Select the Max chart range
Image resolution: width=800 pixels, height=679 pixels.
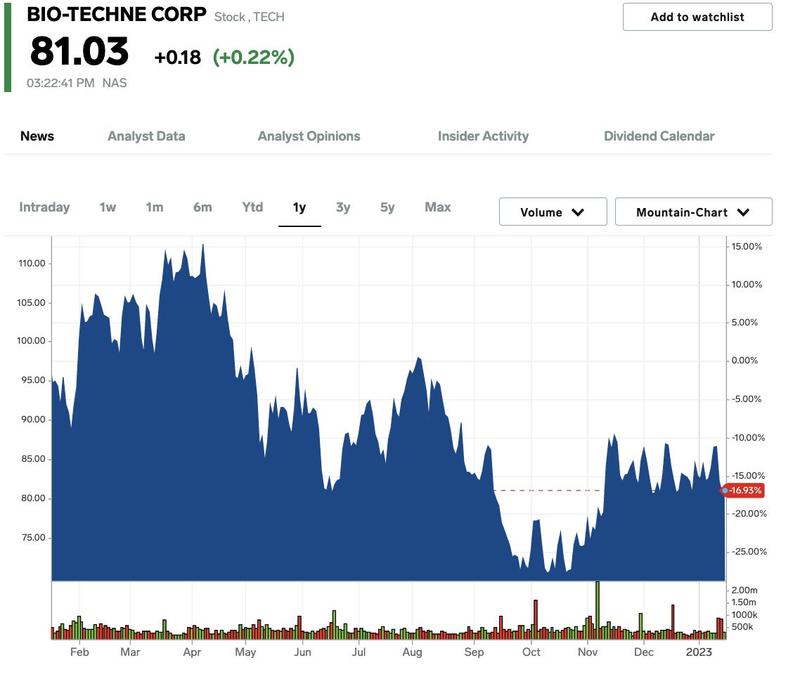(438, 207)
